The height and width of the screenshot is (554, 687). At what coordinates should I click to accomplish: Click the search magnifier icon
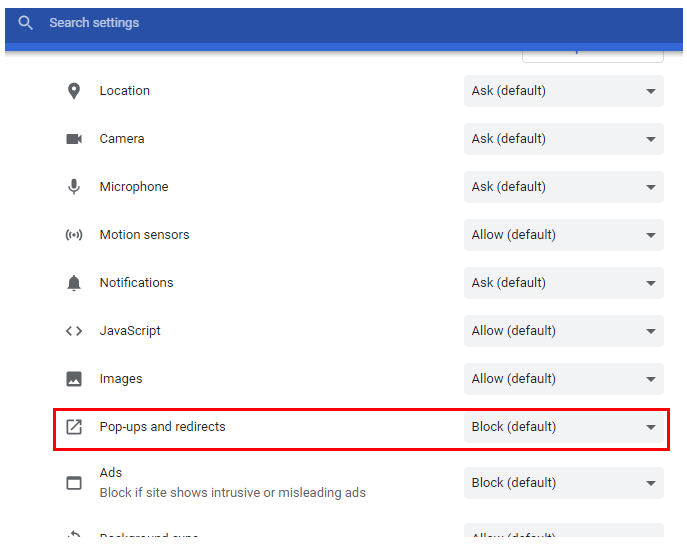(26, 23)
